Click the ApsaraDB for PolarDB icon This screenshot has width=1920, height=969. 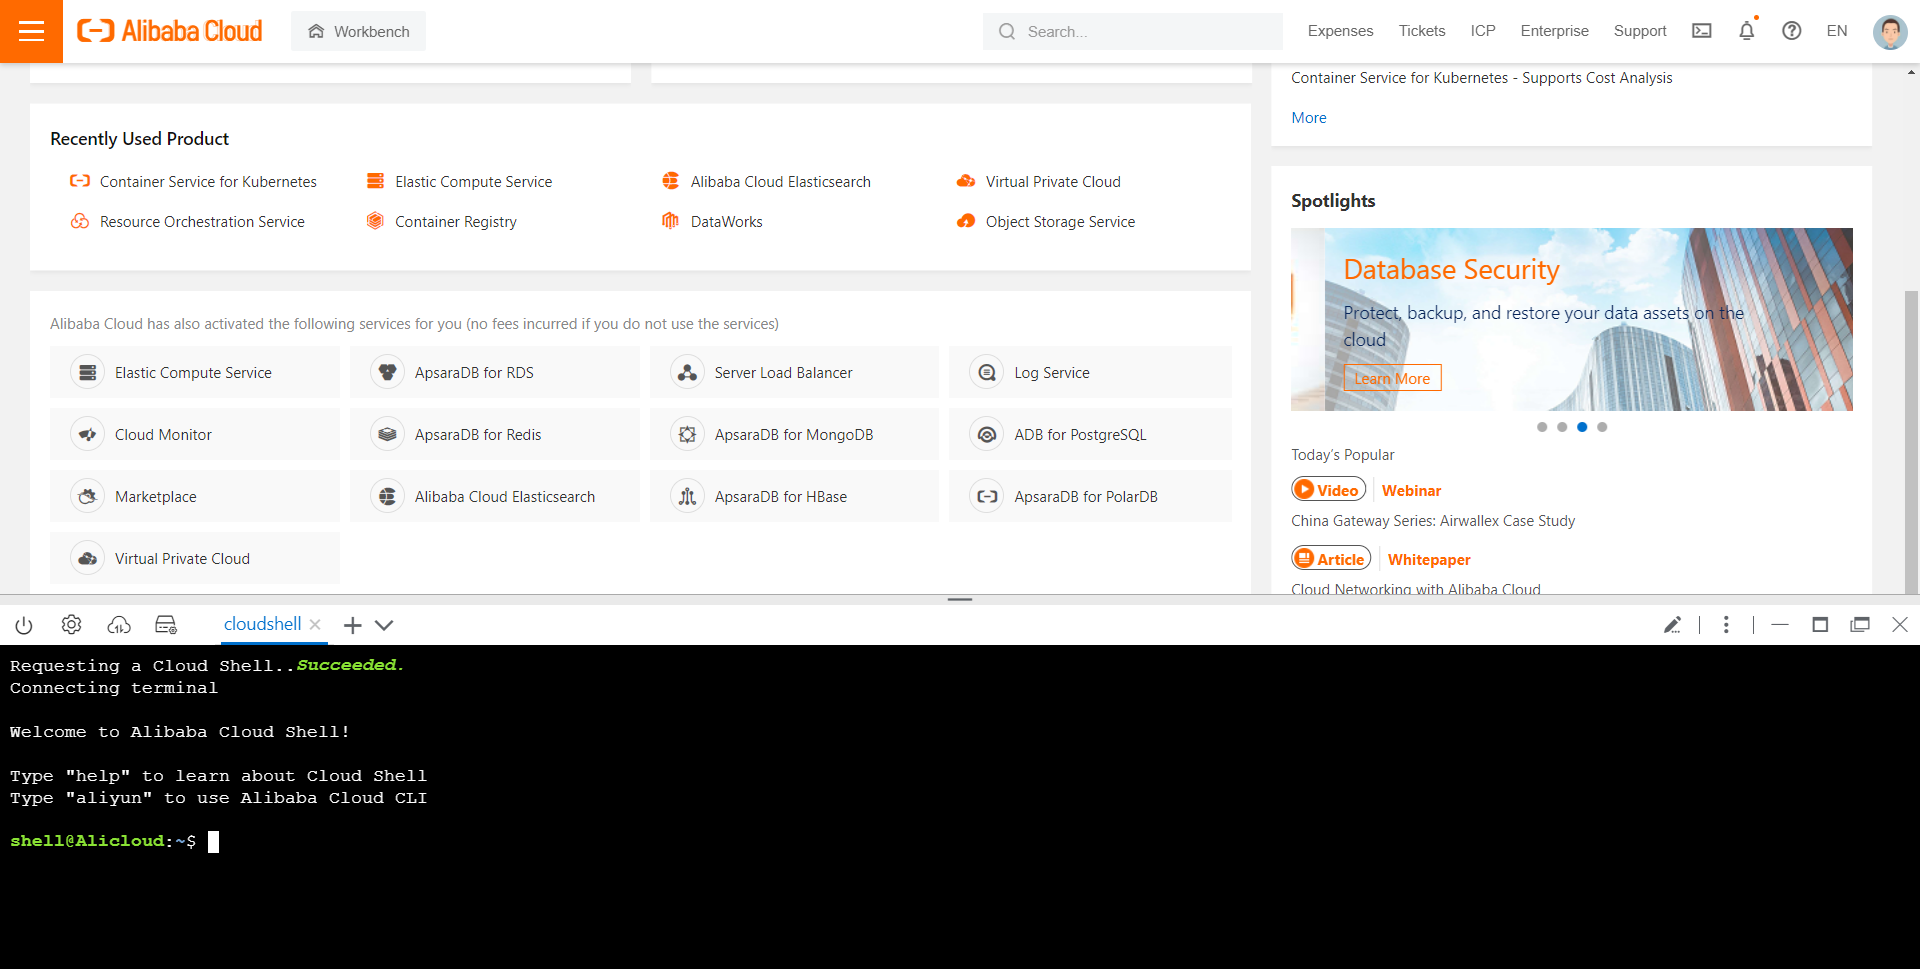[987, 496]
